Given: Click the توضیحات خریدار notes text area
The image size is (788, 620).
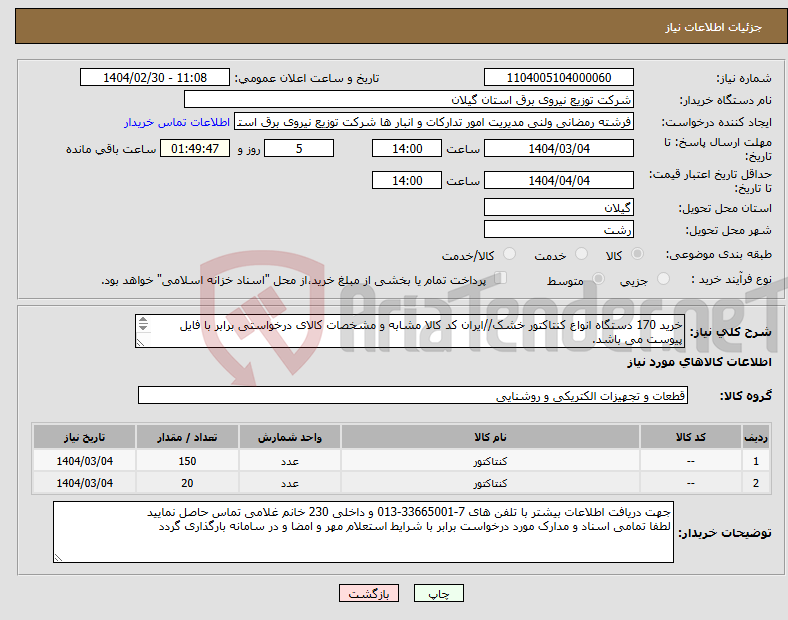Looking at the screenshot, I should [363, 532].
